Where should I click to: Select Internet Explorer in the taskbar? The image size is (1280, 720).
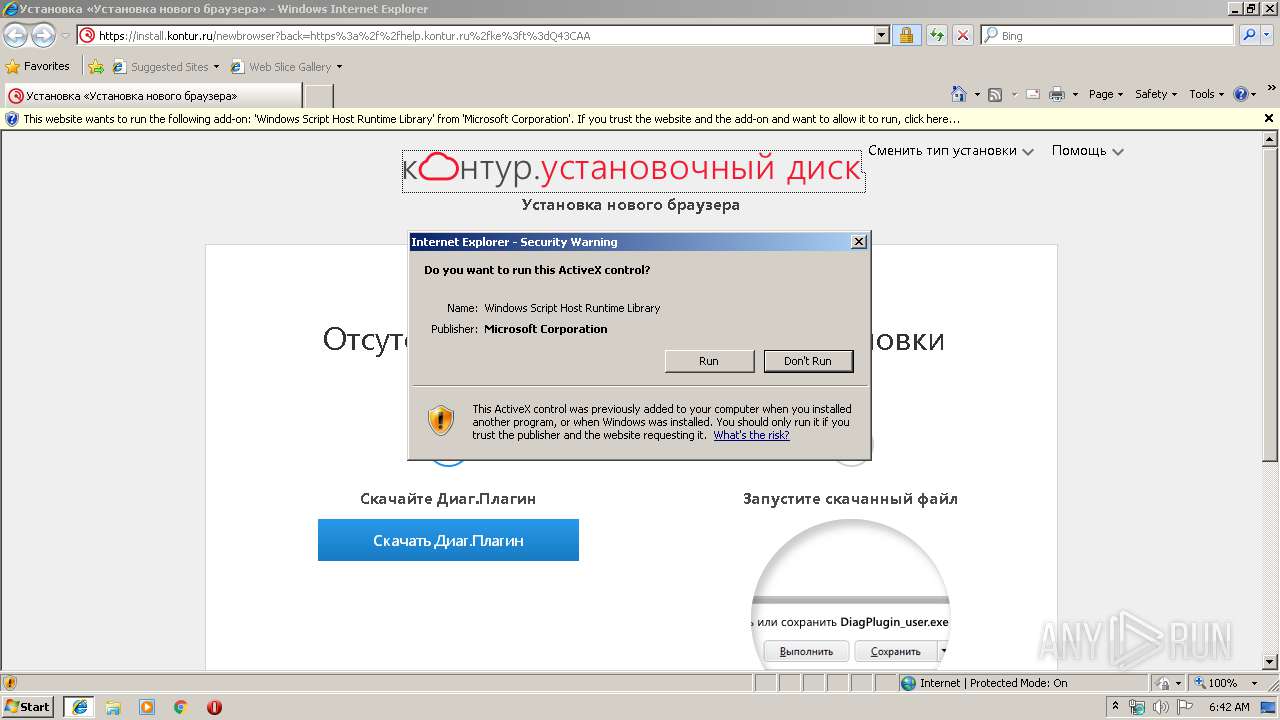coord(80,707)
